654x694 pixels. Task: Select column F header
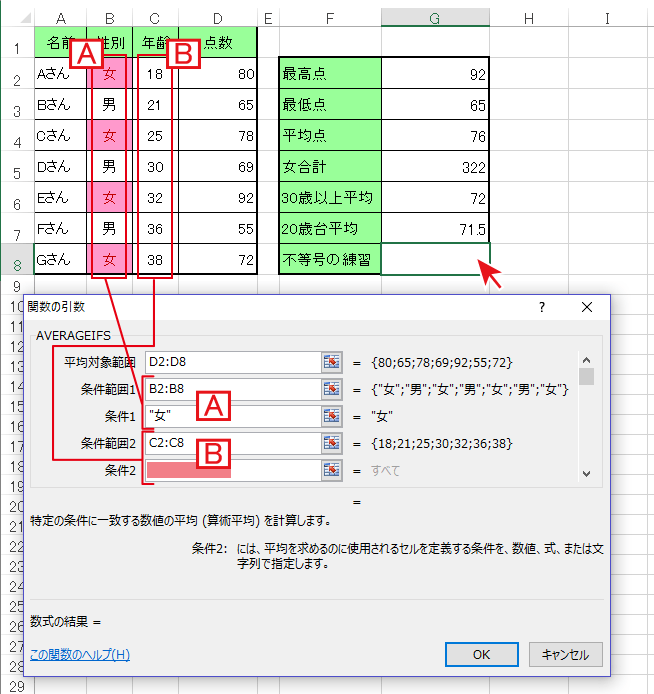click(x=330, y=19)
